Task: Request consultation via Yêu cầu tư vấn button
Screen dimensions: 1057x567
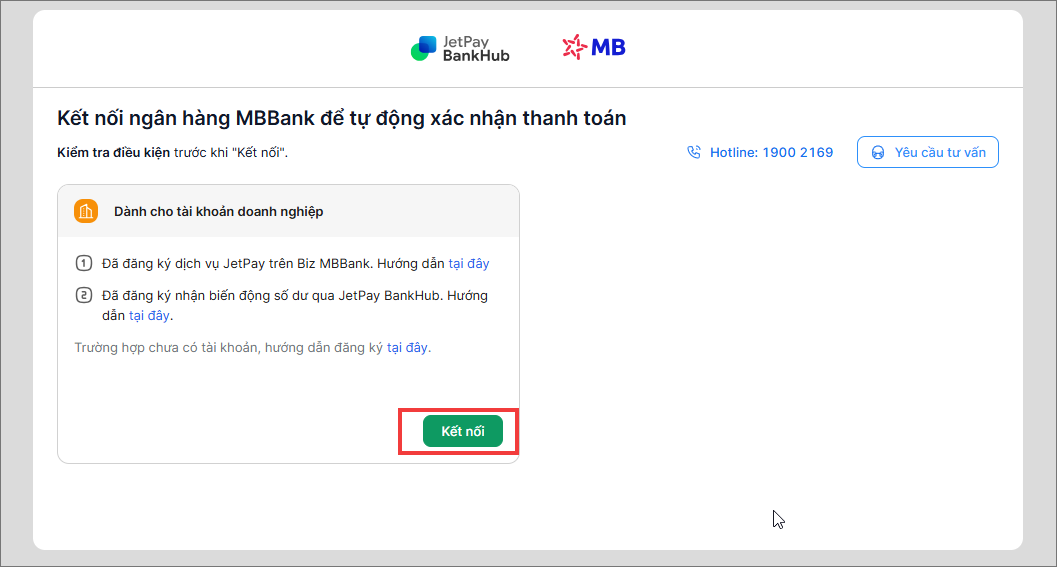Action: pyautogui.click(x=928, y=152)
